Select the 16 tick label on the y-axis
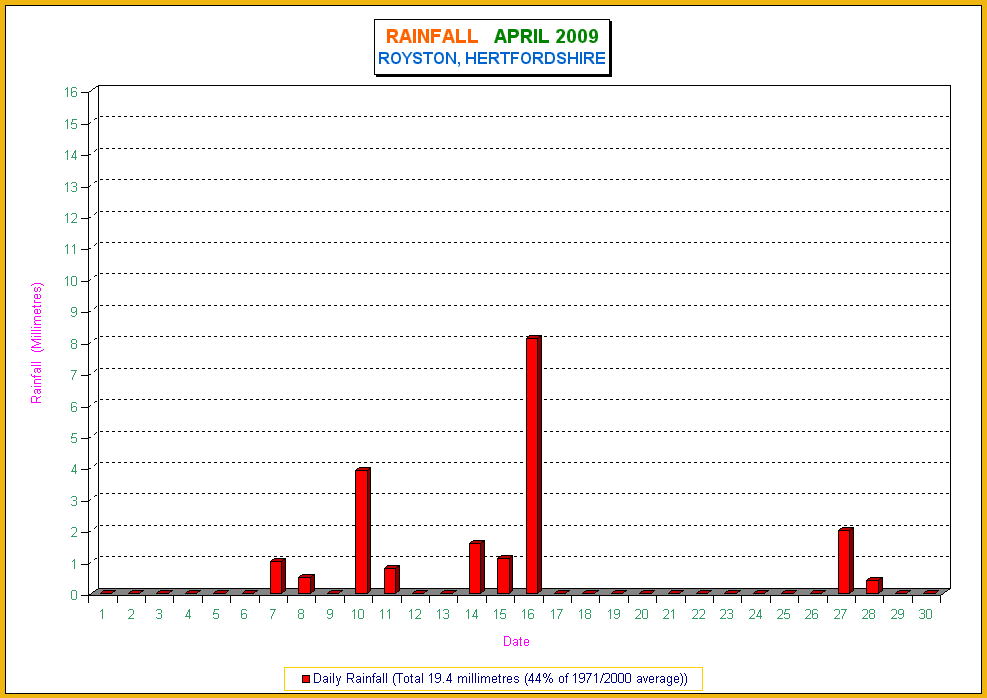The height and width of the screenshot is (698, 987). [x=71, y=91]
